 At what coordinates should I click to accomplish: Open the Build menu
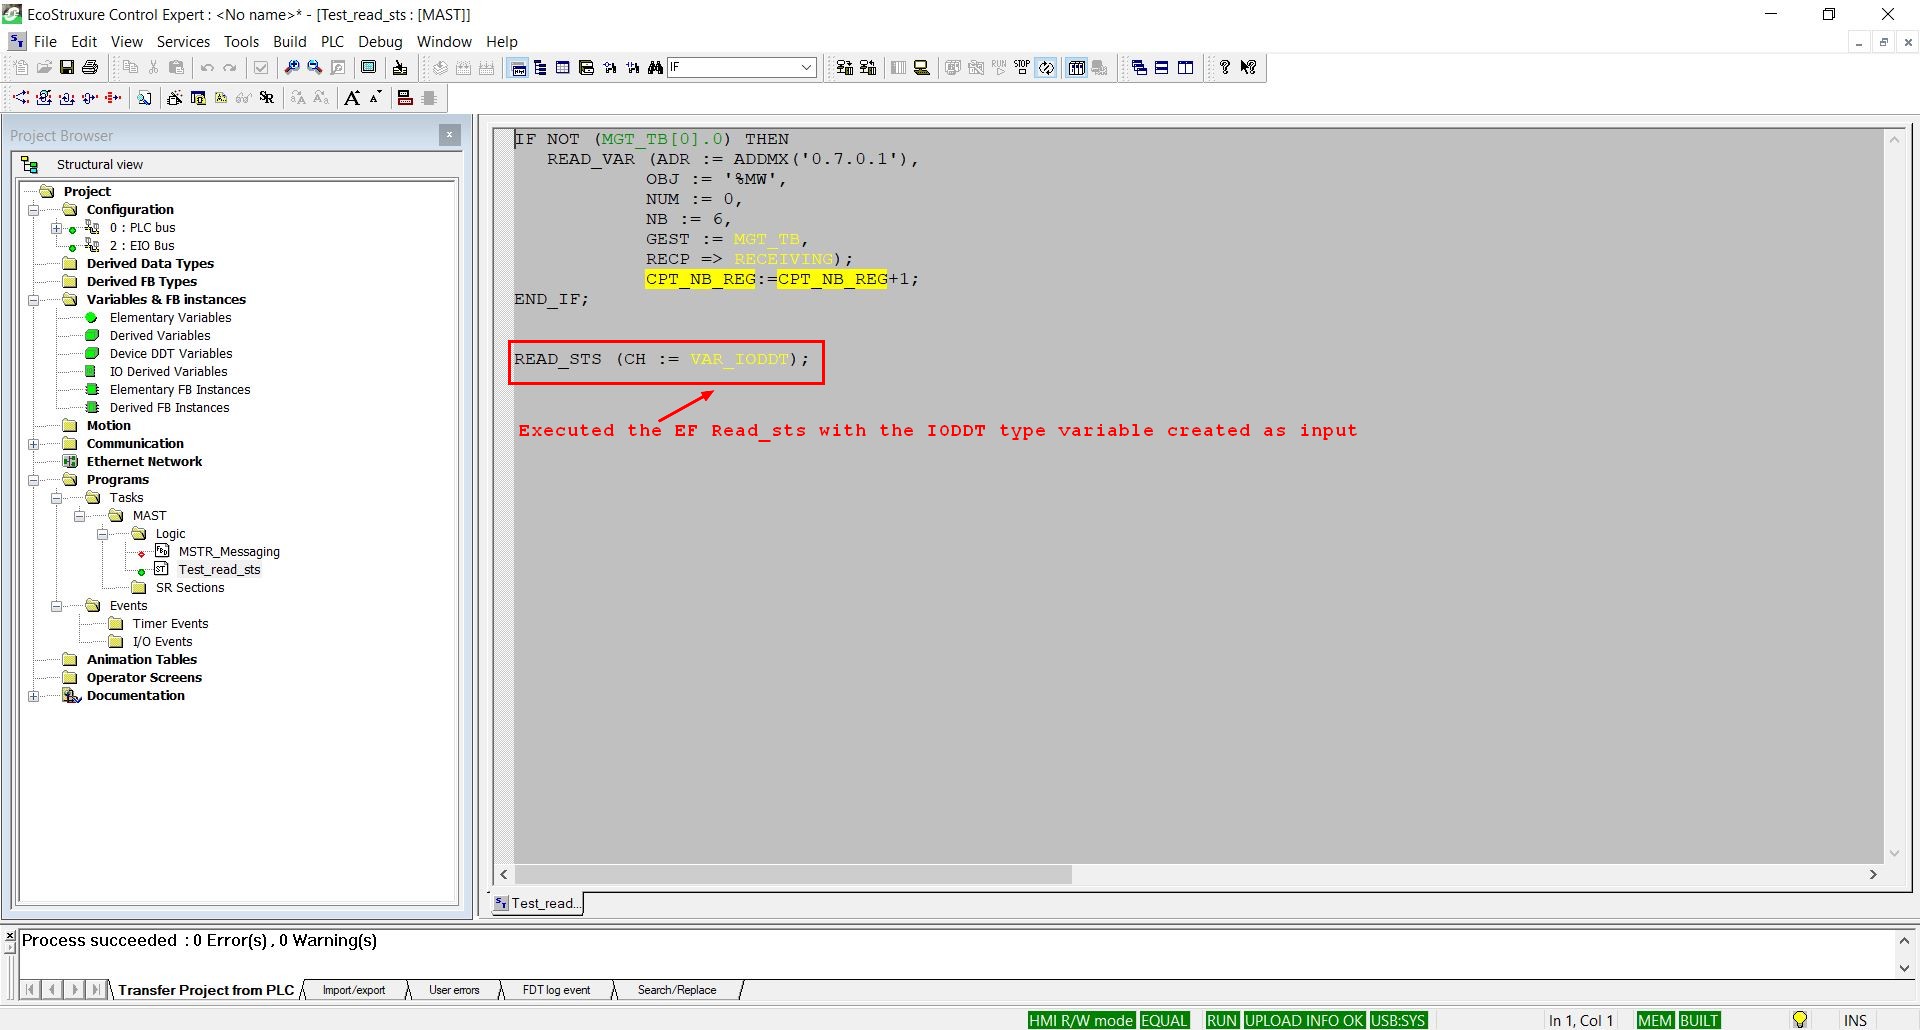(289, 41)
